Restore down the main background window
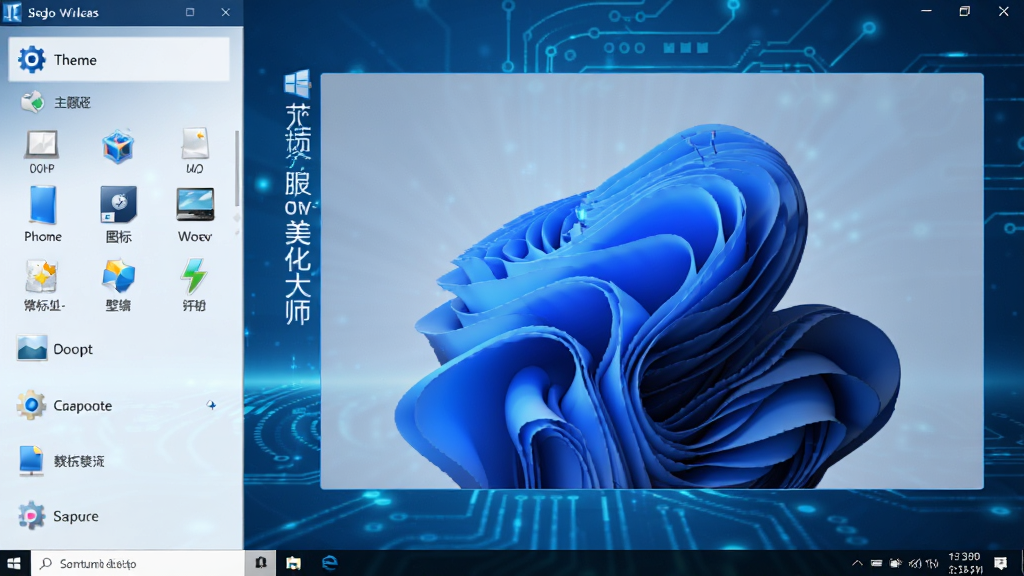 pyautogui.click(x=965, y=11)
